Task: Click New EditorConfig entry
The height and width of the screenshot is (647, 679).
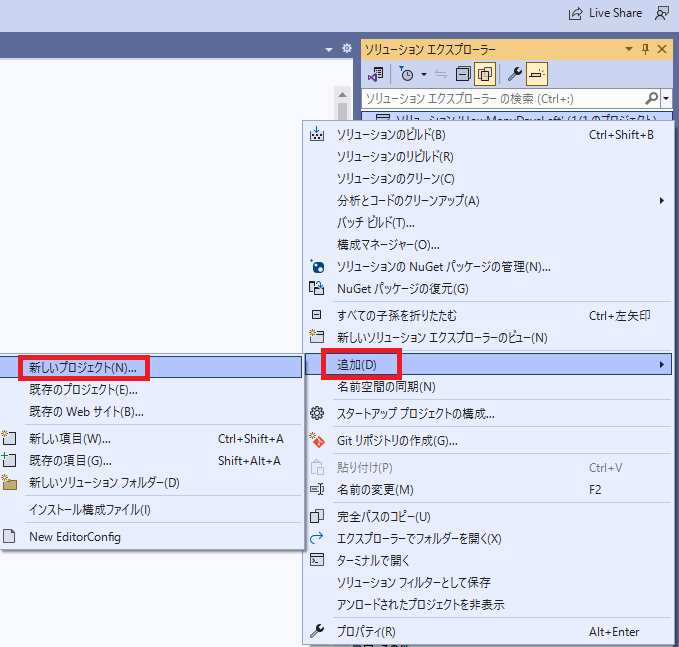Action: [151, 537]
